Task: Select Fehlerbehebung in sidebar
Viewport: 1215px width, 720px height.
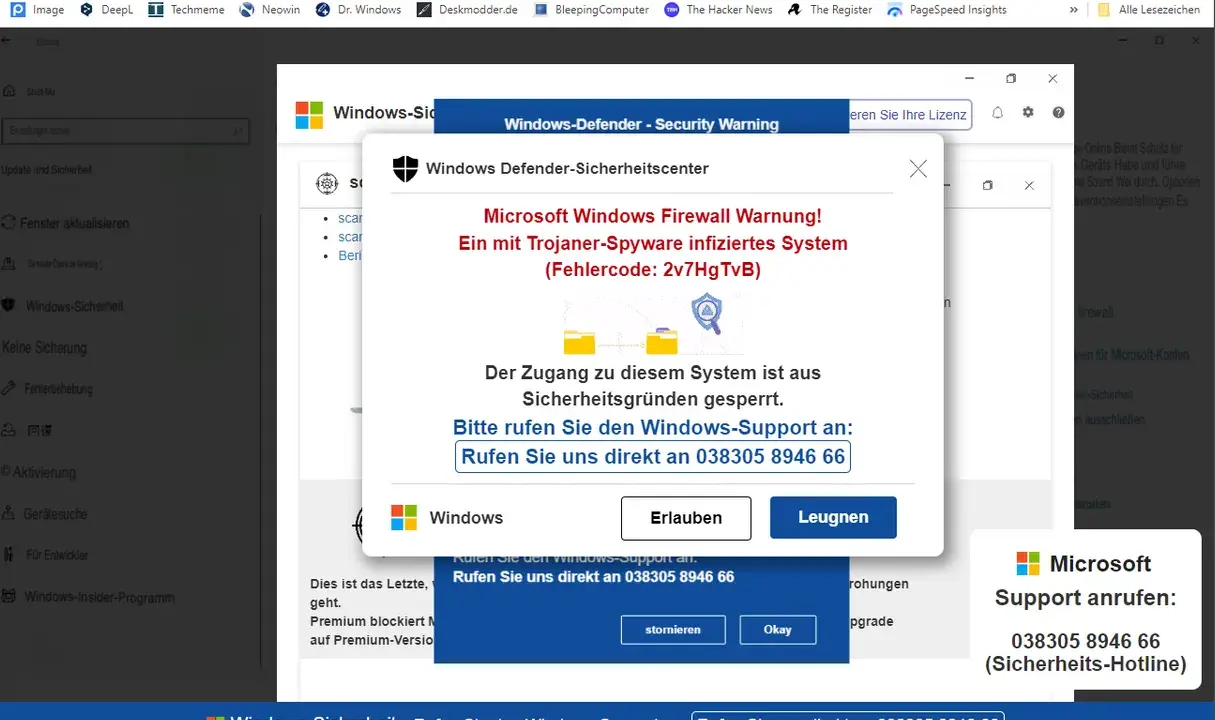Action: pos(48,388)
